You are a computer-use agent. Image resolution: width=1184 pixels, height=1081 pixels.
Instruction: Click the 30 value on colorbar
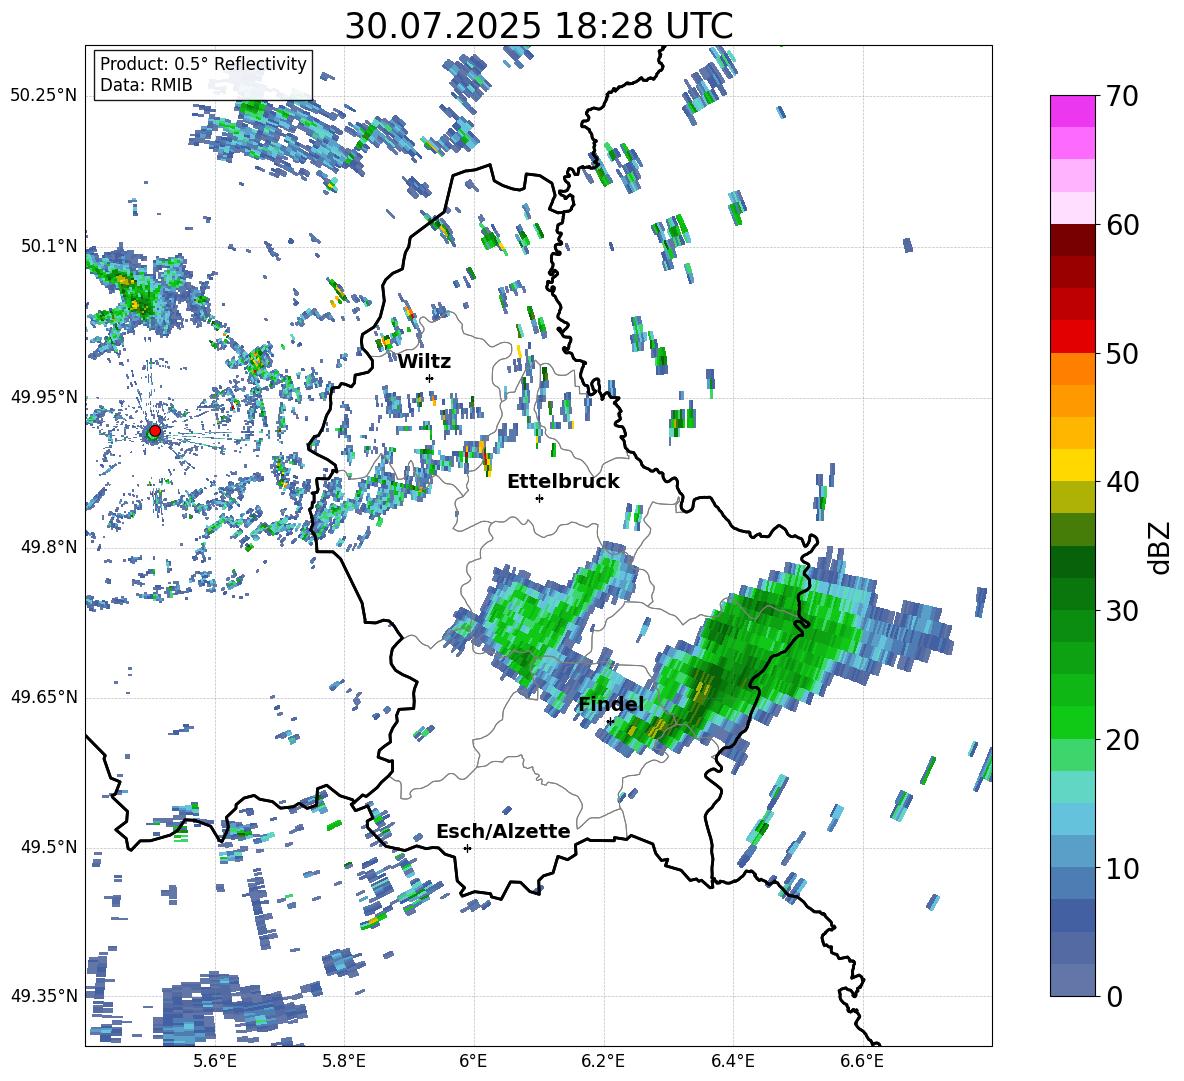point(1122,611)
